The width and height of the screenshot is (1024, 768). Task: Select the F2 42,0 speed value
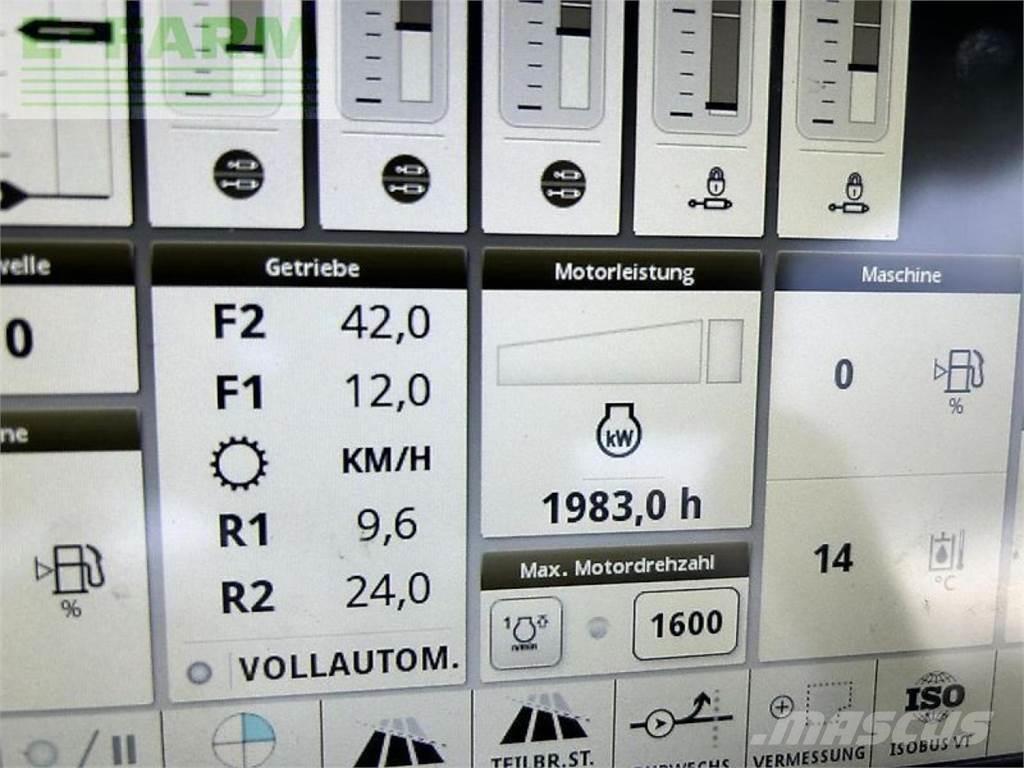click(x=385, y=323)
